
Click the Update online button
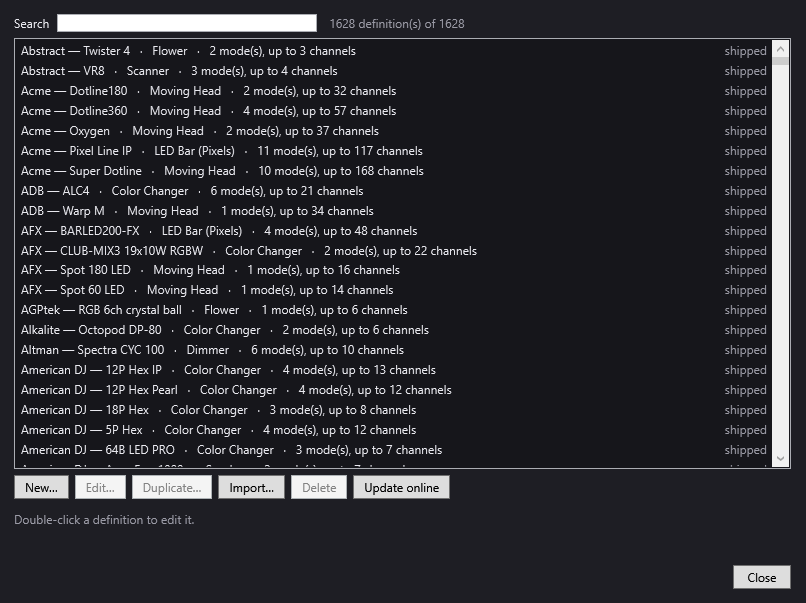[401, 487]
